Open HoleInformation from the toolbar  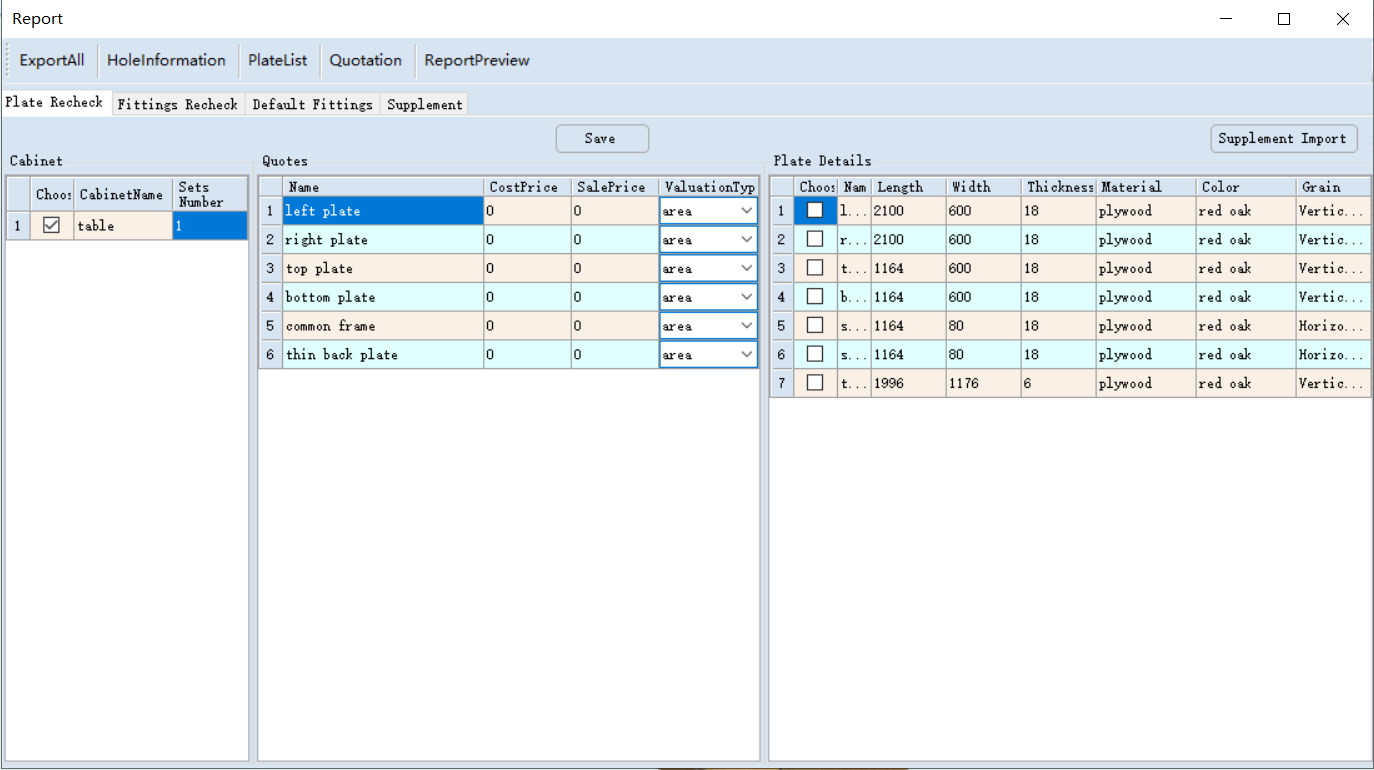166,60
